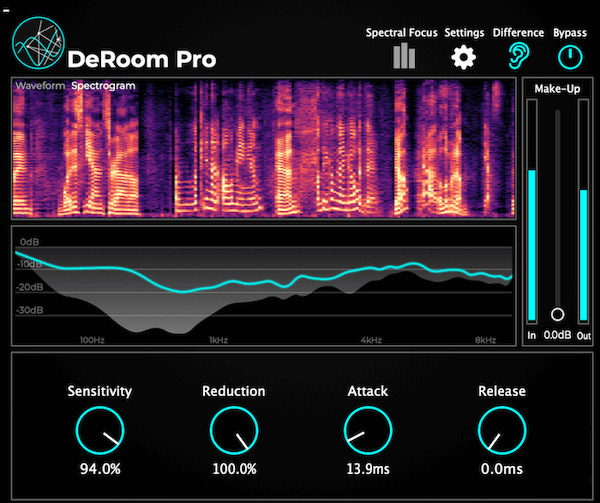Screen dimensions: 600x503
Task: Click the 0.0dB Make-Up gain readout
Action: pos(557,336)
